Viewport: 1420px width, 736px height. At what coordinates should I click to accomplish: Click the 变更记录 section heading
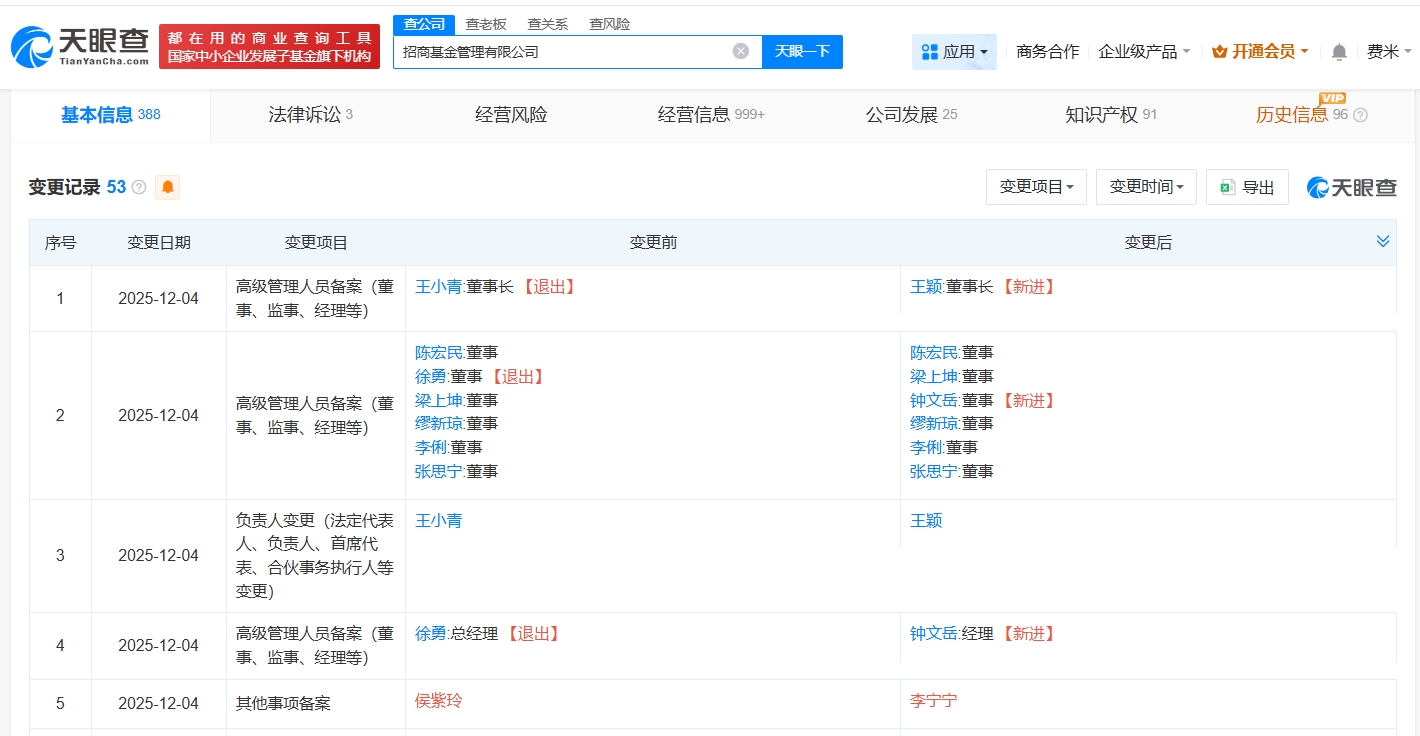tap(64, 187)
